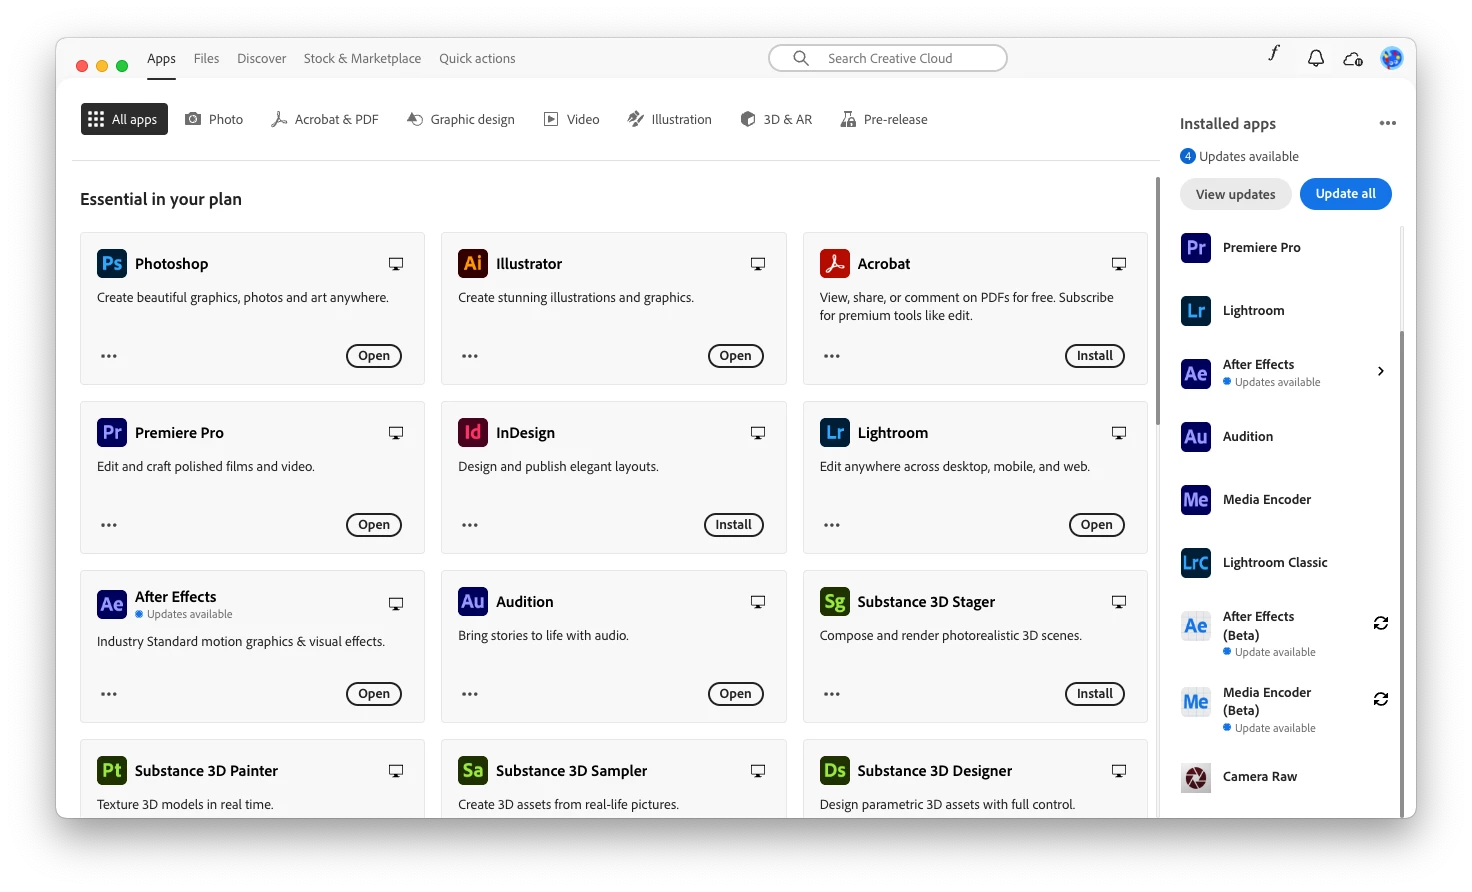
Task: Open the Illustrator card's more options menu
Action: coord(470,356)
